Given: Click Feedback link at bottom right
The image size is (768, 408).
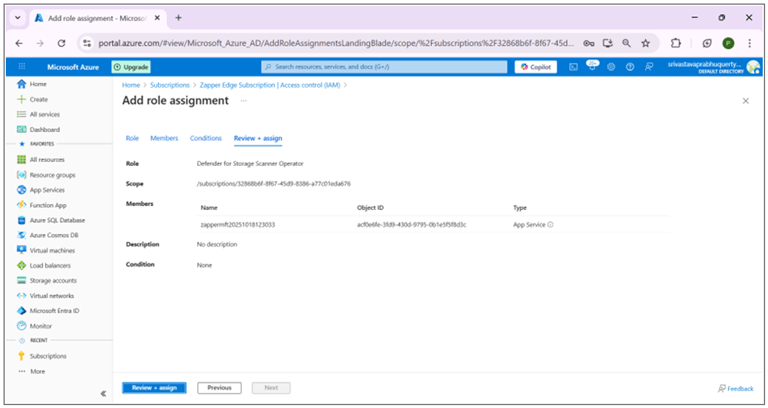Looking at the screenshot, I should click(736, 389).
